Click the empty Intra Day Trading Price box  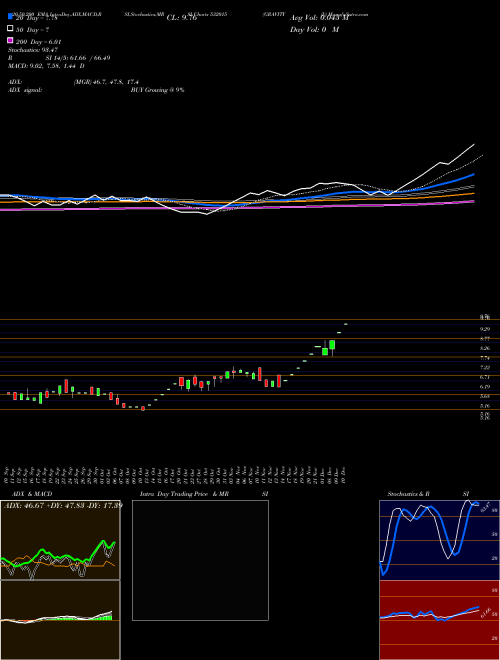pos(200,560)
